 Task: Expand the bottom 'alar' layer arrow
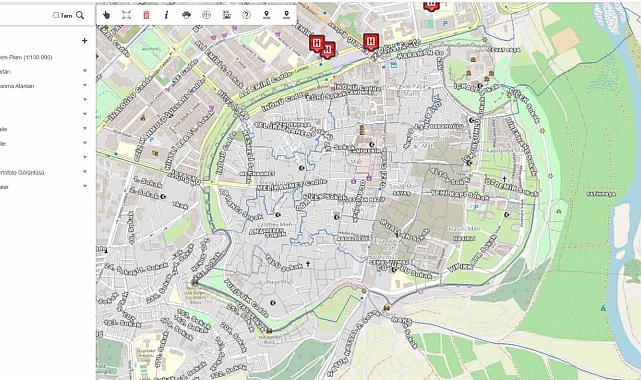point(85,186)
